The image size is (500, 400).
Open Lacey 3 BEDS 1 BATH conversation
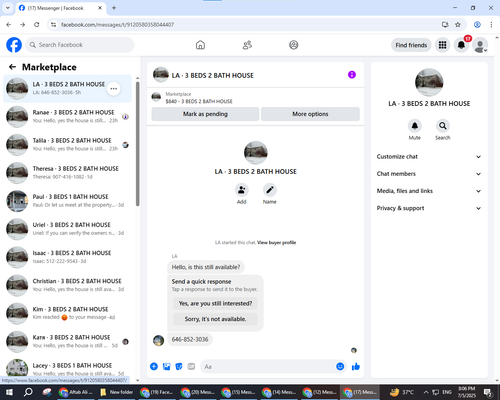(68, 368)
